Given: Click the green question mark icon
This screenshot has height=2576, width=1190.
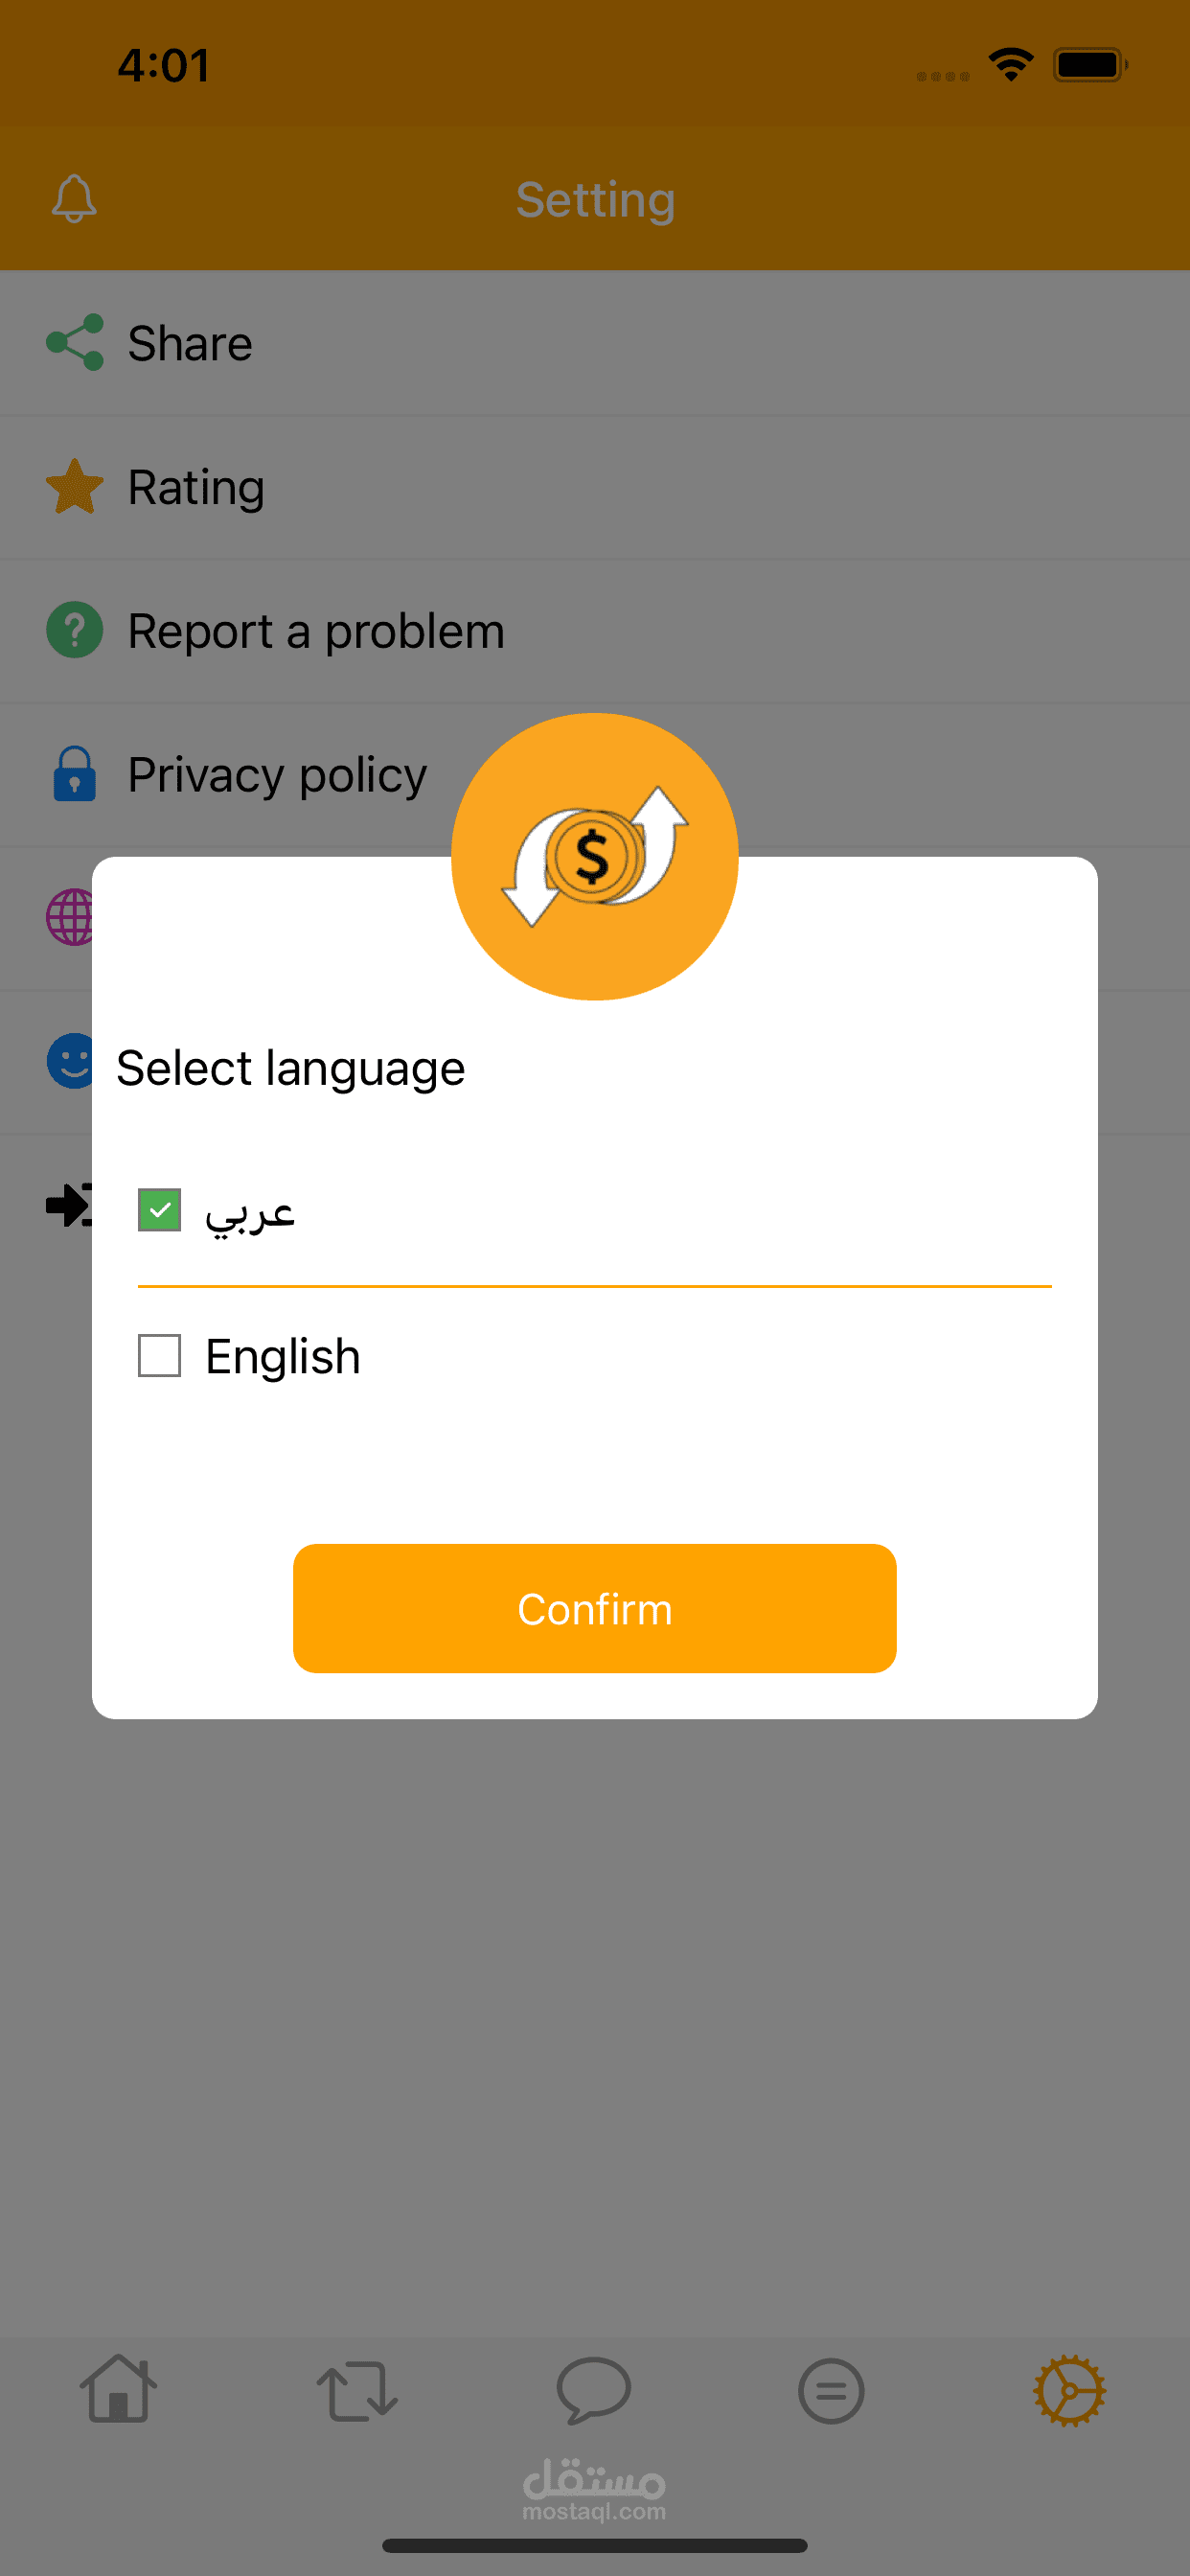Looking at the screenshot, I should click(75, 630).
